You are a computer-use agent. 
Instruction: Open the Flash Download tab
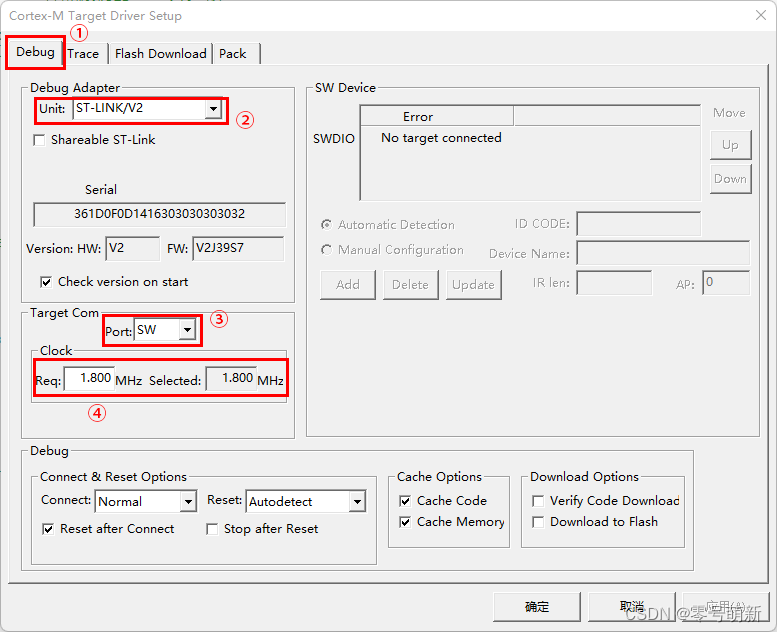pos(160,54)
